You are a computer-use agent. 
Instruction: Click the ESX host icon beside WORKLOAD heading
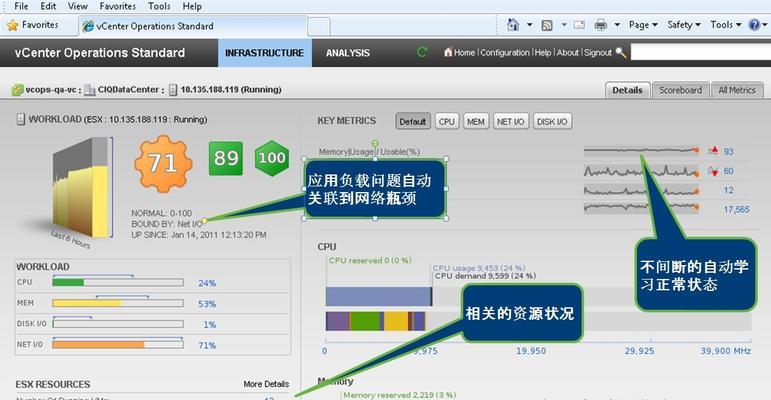pyautogui.click(x=20, y=119)
